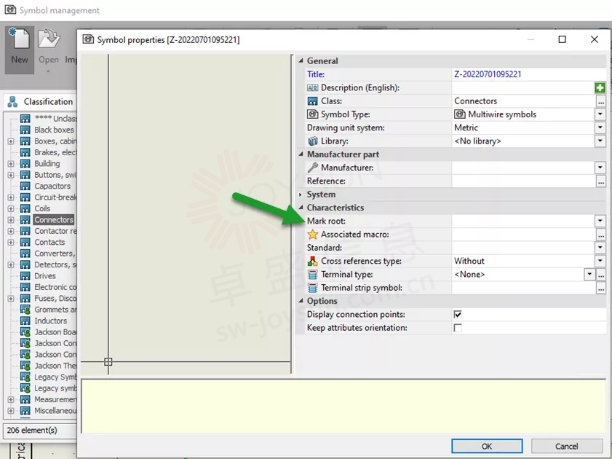612x459 pixels.
Task: Select Coils classification item
Action: [42, 208]
